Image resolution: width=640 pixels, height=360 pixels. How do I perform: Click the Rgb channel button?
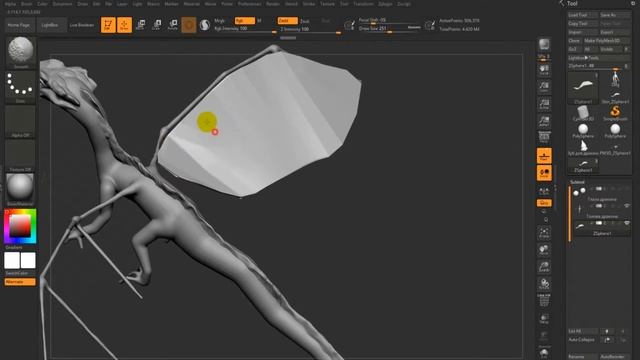click(x=244, y=20)
